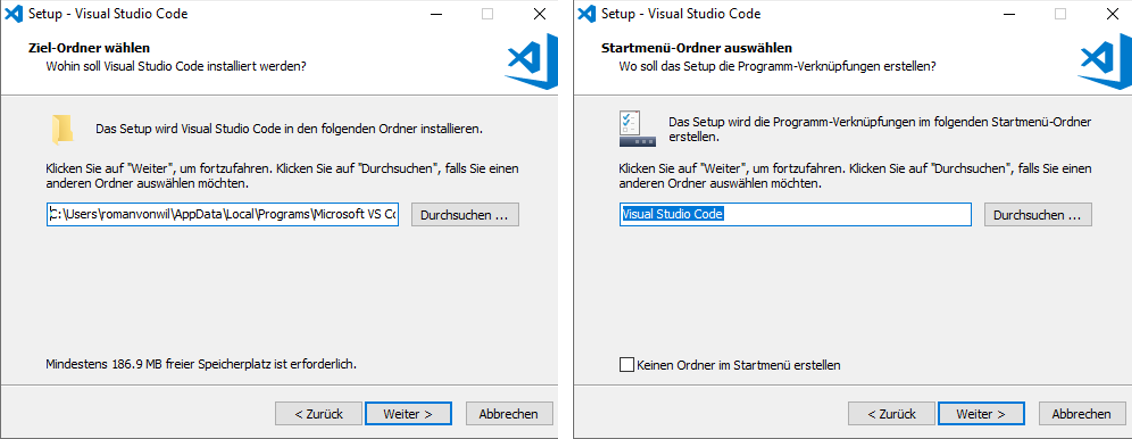The image size is (1133, 439).
Task: Click the 'Startmenü-Ordner auswählen' heading
Action: [697, 48]
